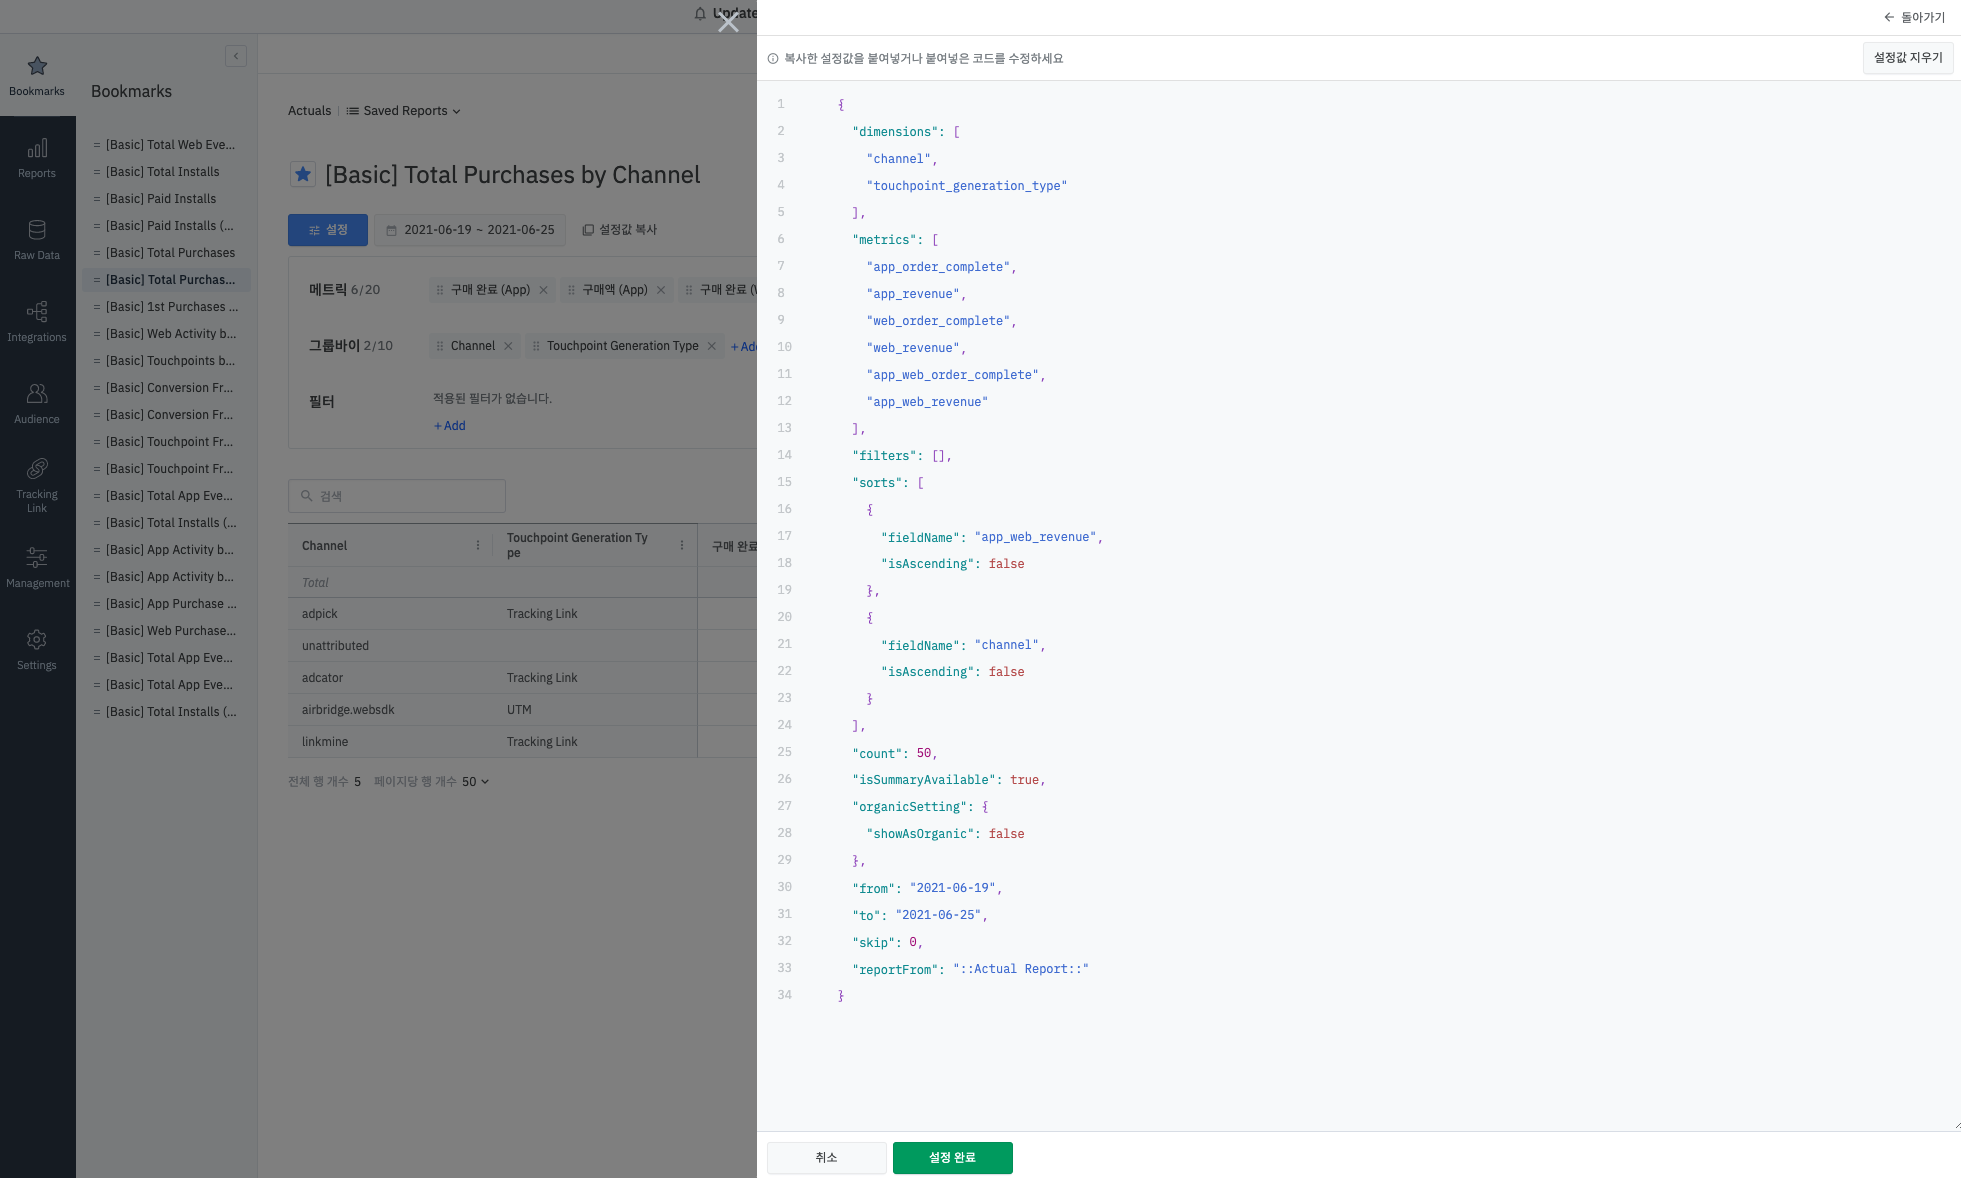Click the notification bell icon
Viewport: 1961px width, 1178px height.
(x=700, y=14)
